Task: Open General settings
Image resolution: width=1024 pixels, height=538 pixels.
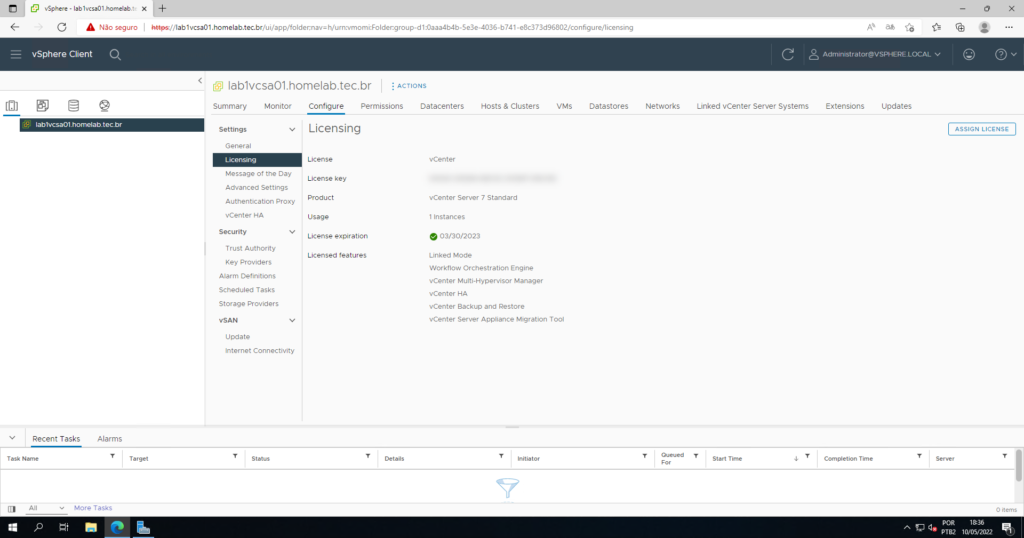Action: (x=238, y=146)
